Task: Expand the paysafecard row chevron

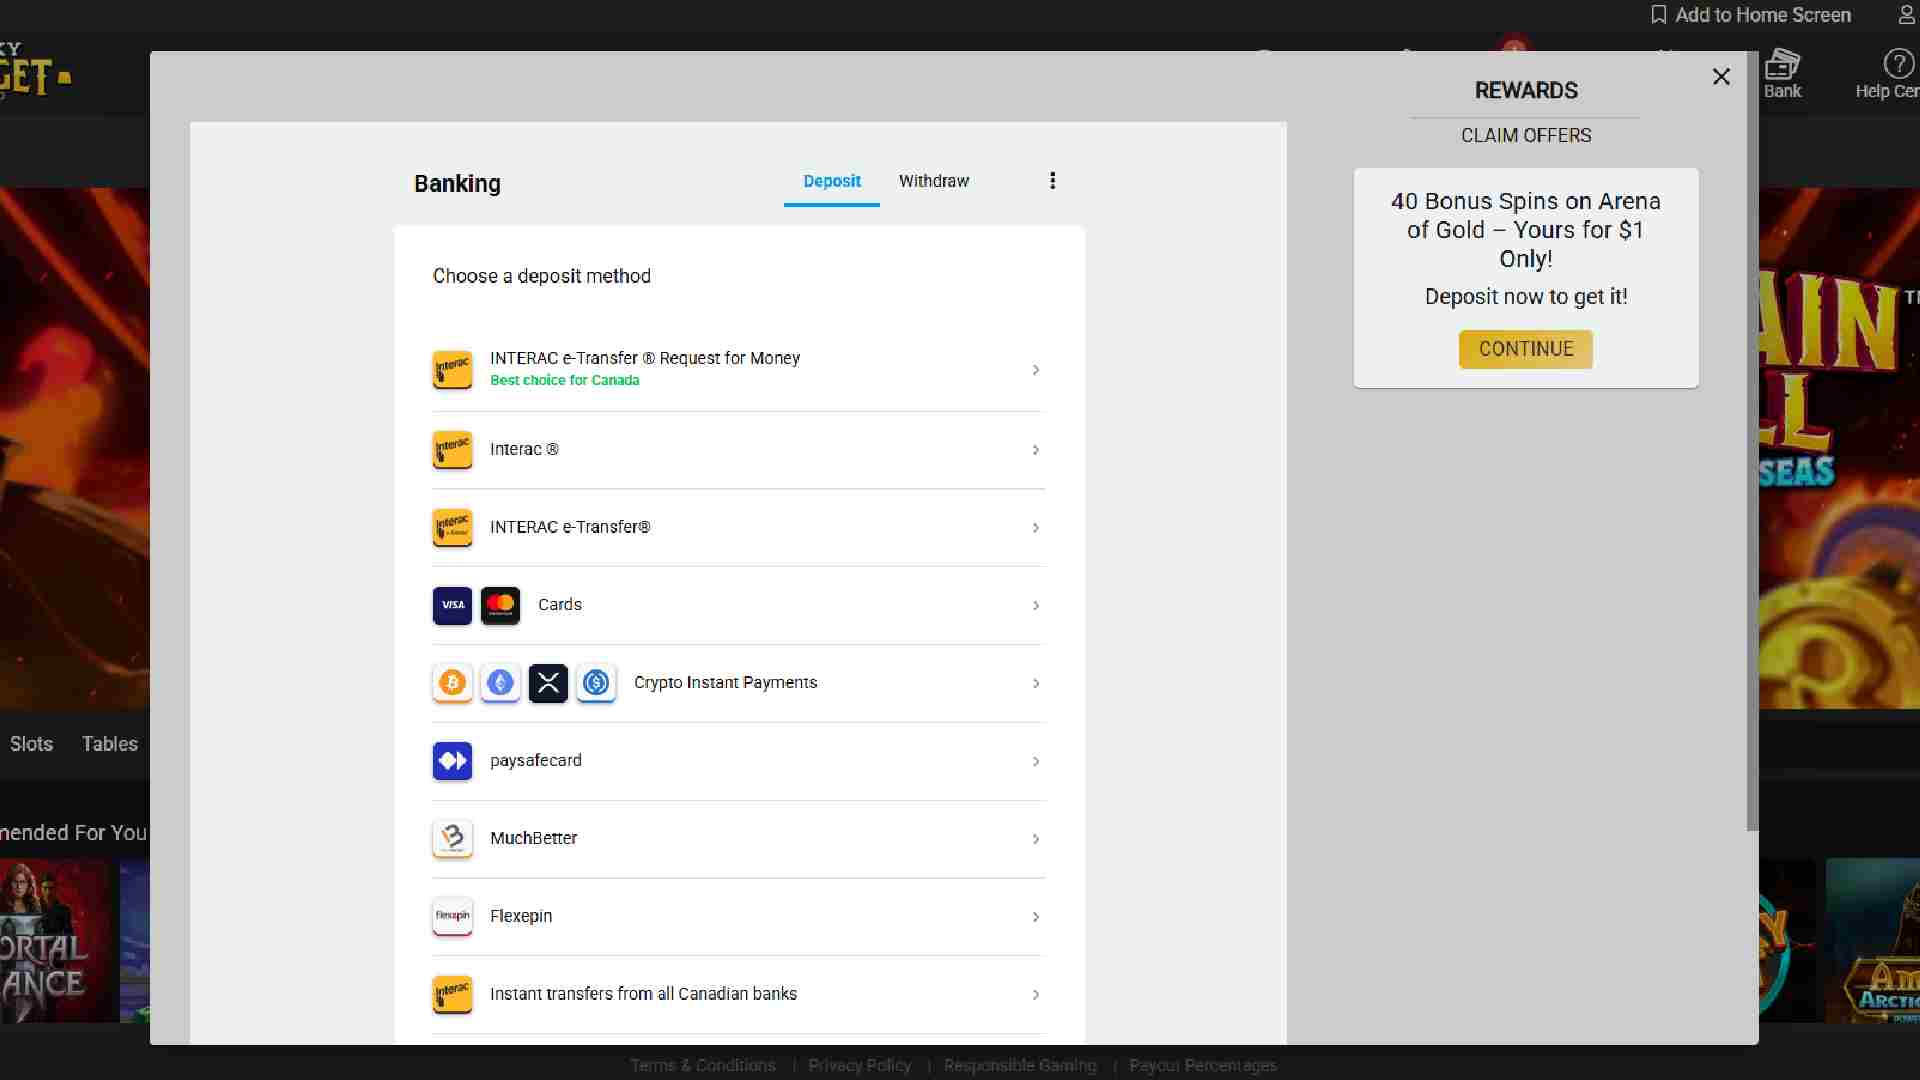Action: (1036, 762)
